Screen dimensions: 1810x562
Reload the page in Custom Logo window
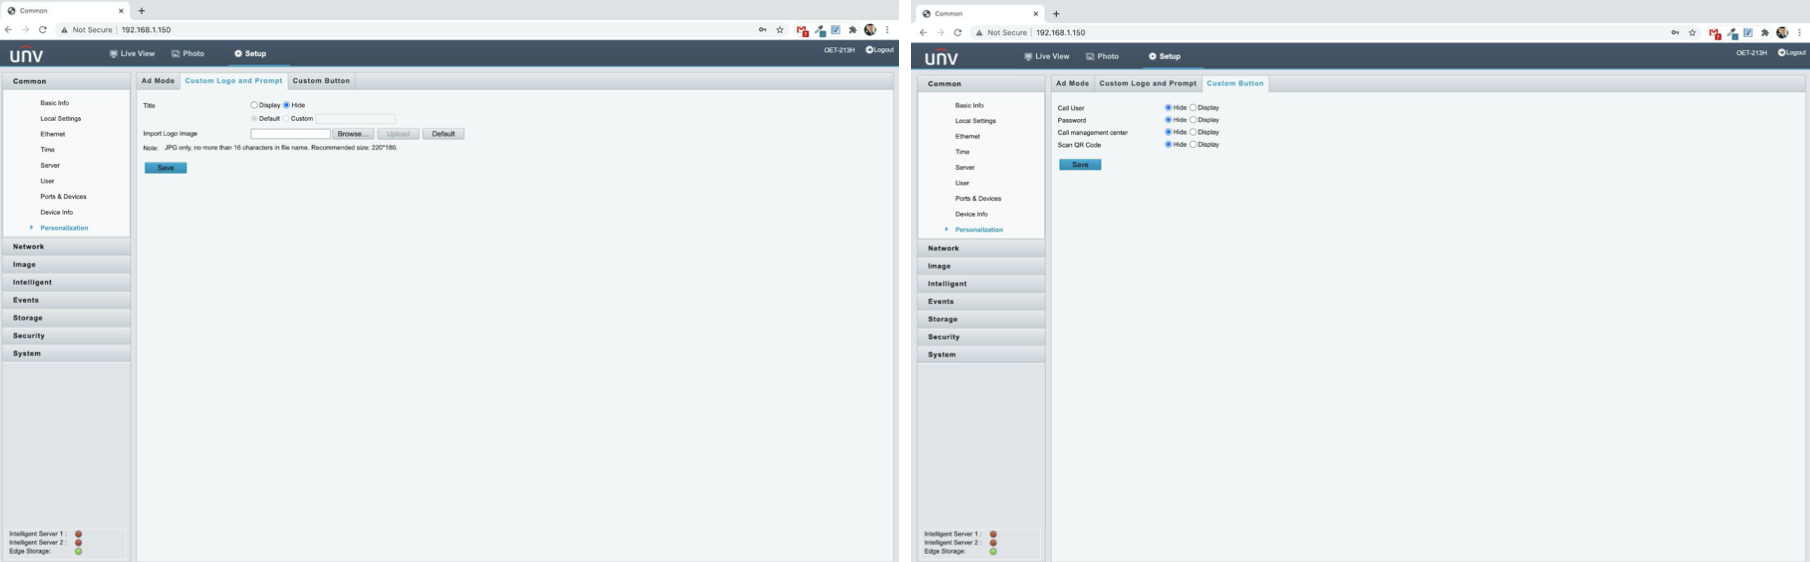click(43, 30)
